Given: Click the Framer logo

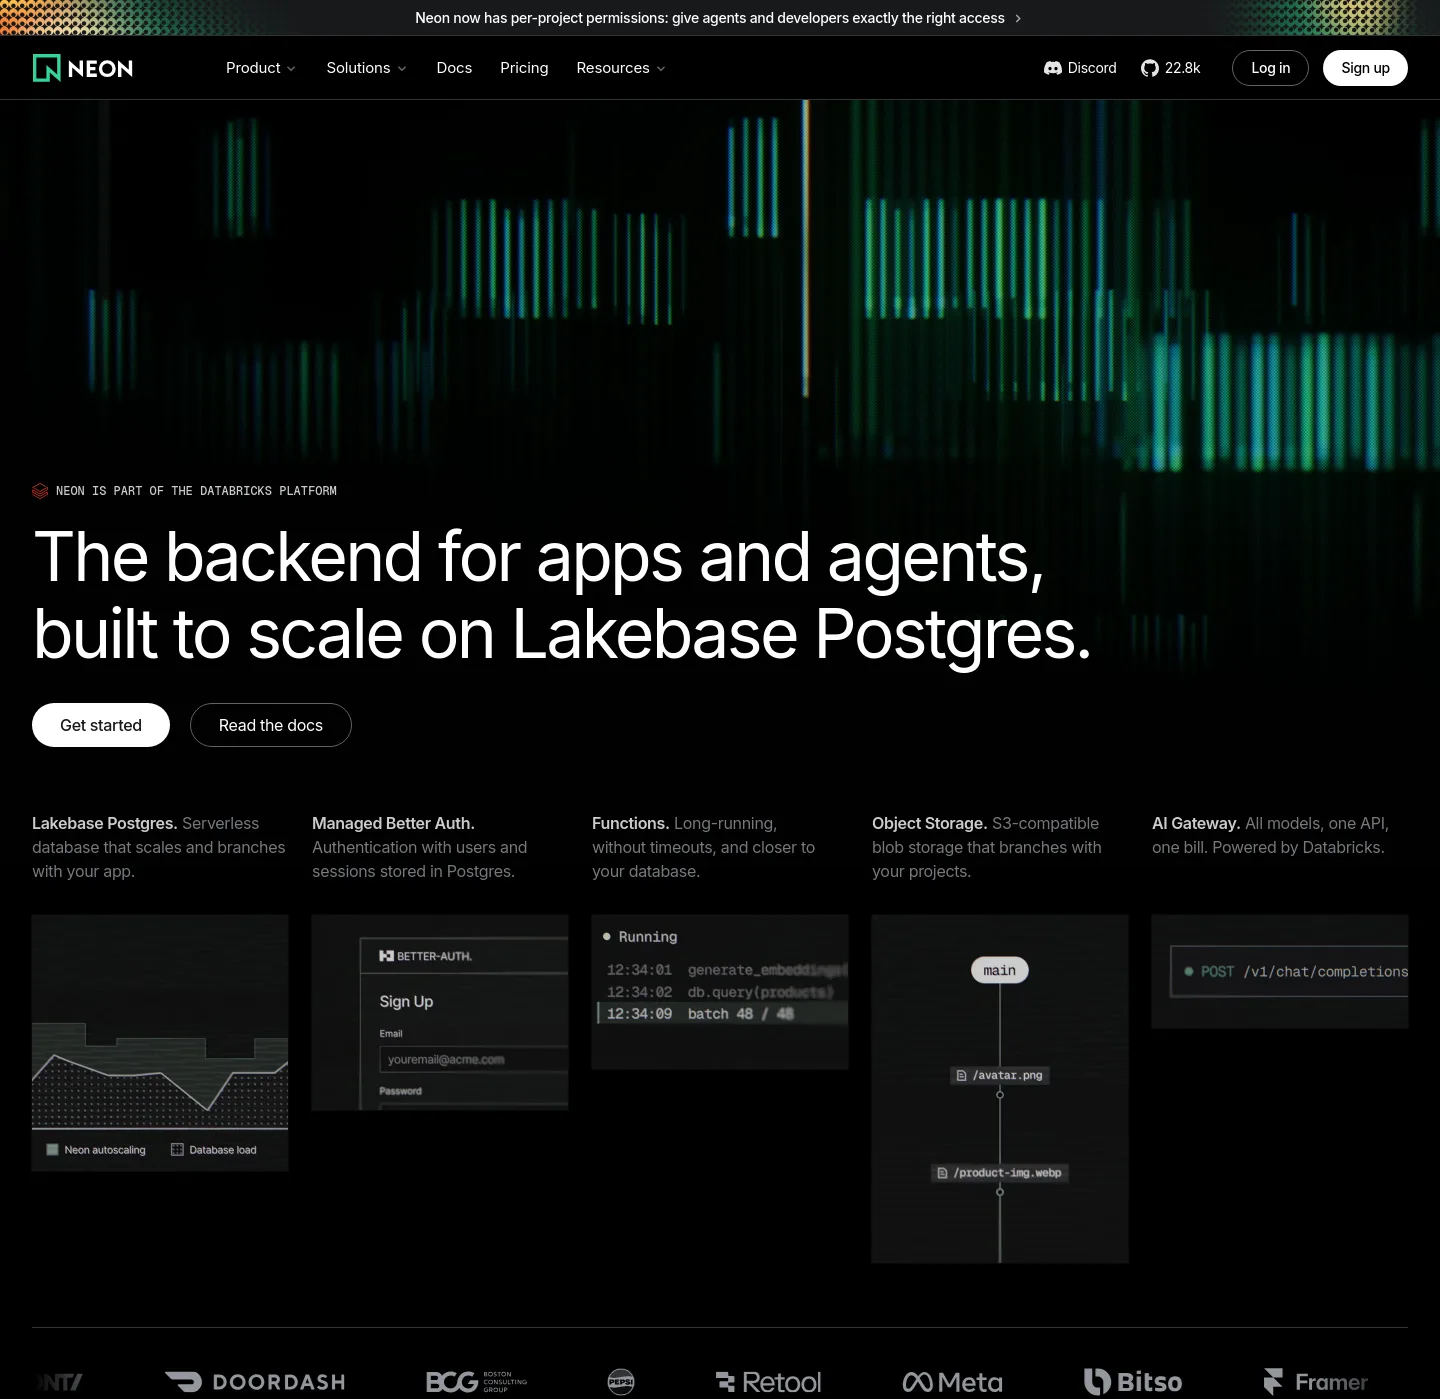Looking at the screenshot, I should 1315,1382.
